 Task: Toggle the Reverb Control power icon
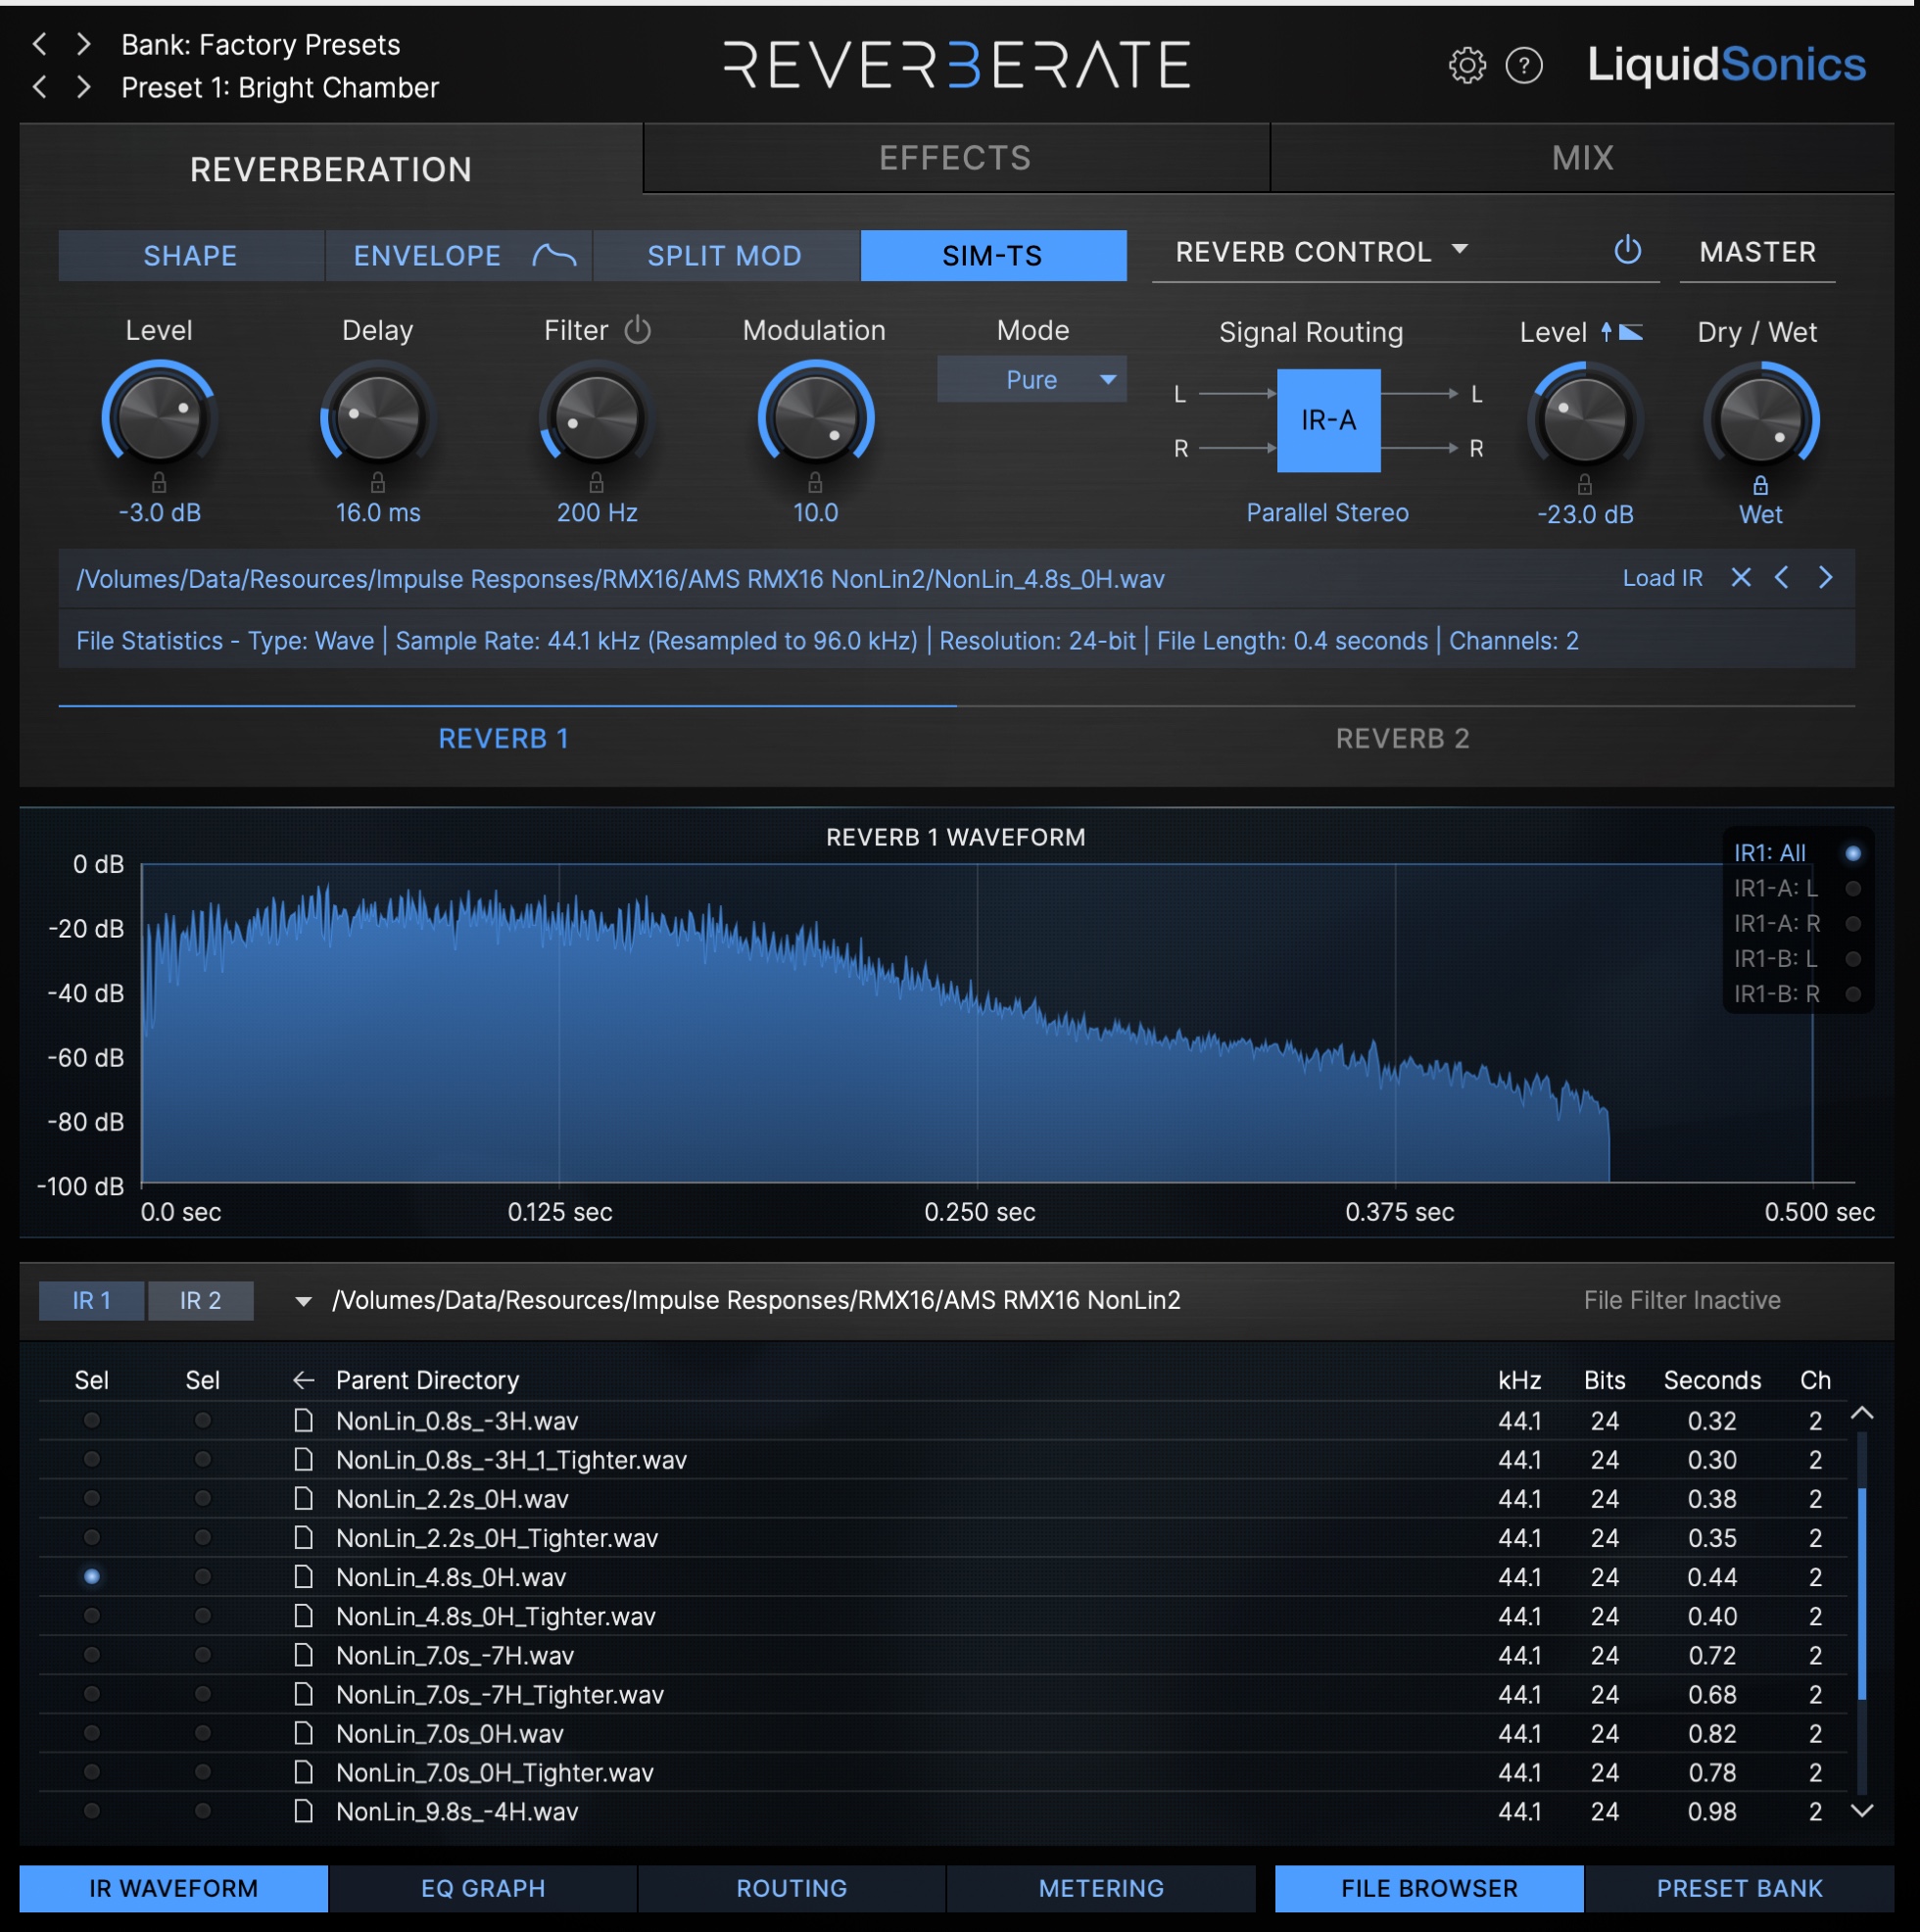pos(1628,250)
